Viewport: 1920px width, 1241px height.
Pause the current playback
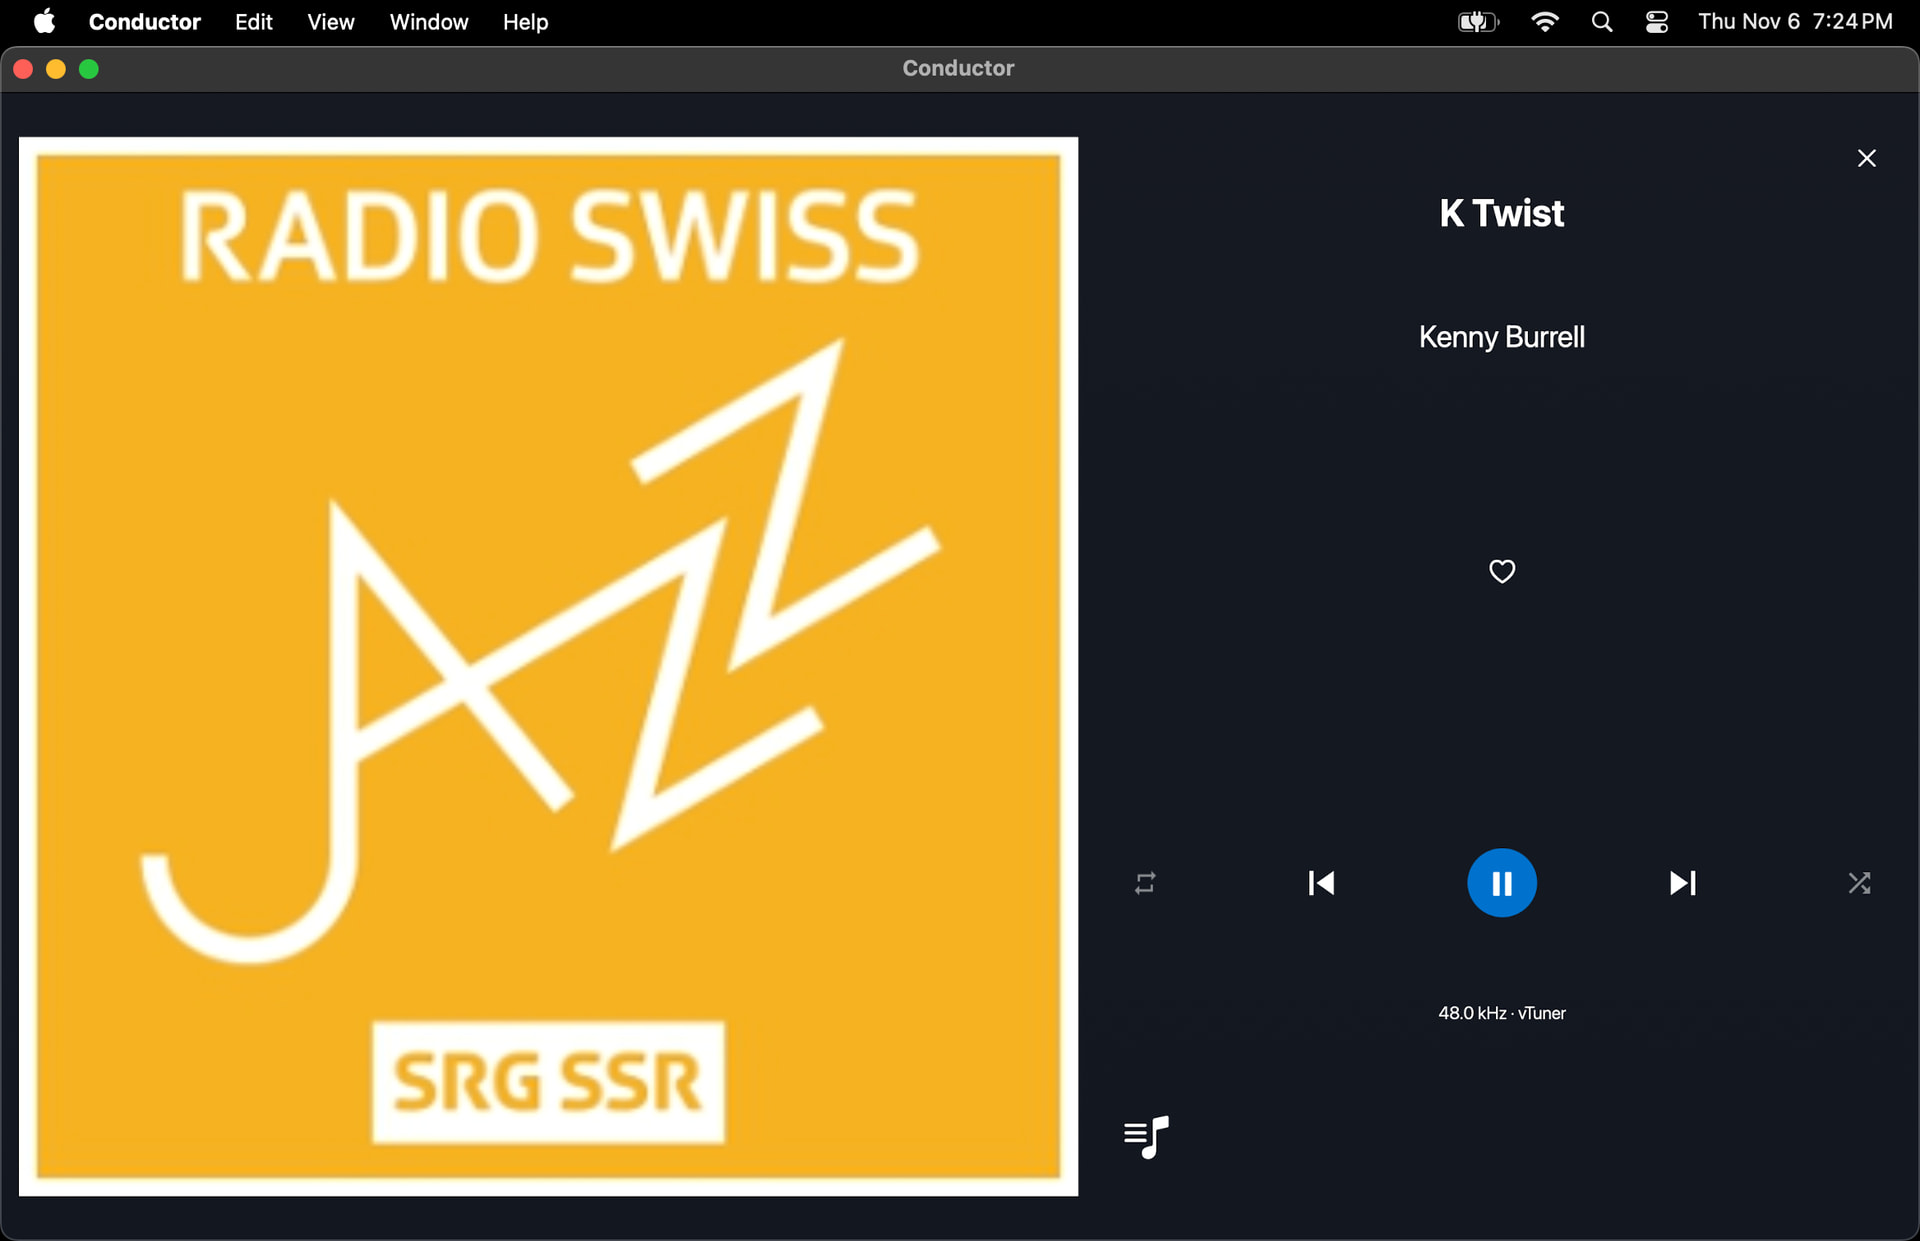[x=1501, y=883]
